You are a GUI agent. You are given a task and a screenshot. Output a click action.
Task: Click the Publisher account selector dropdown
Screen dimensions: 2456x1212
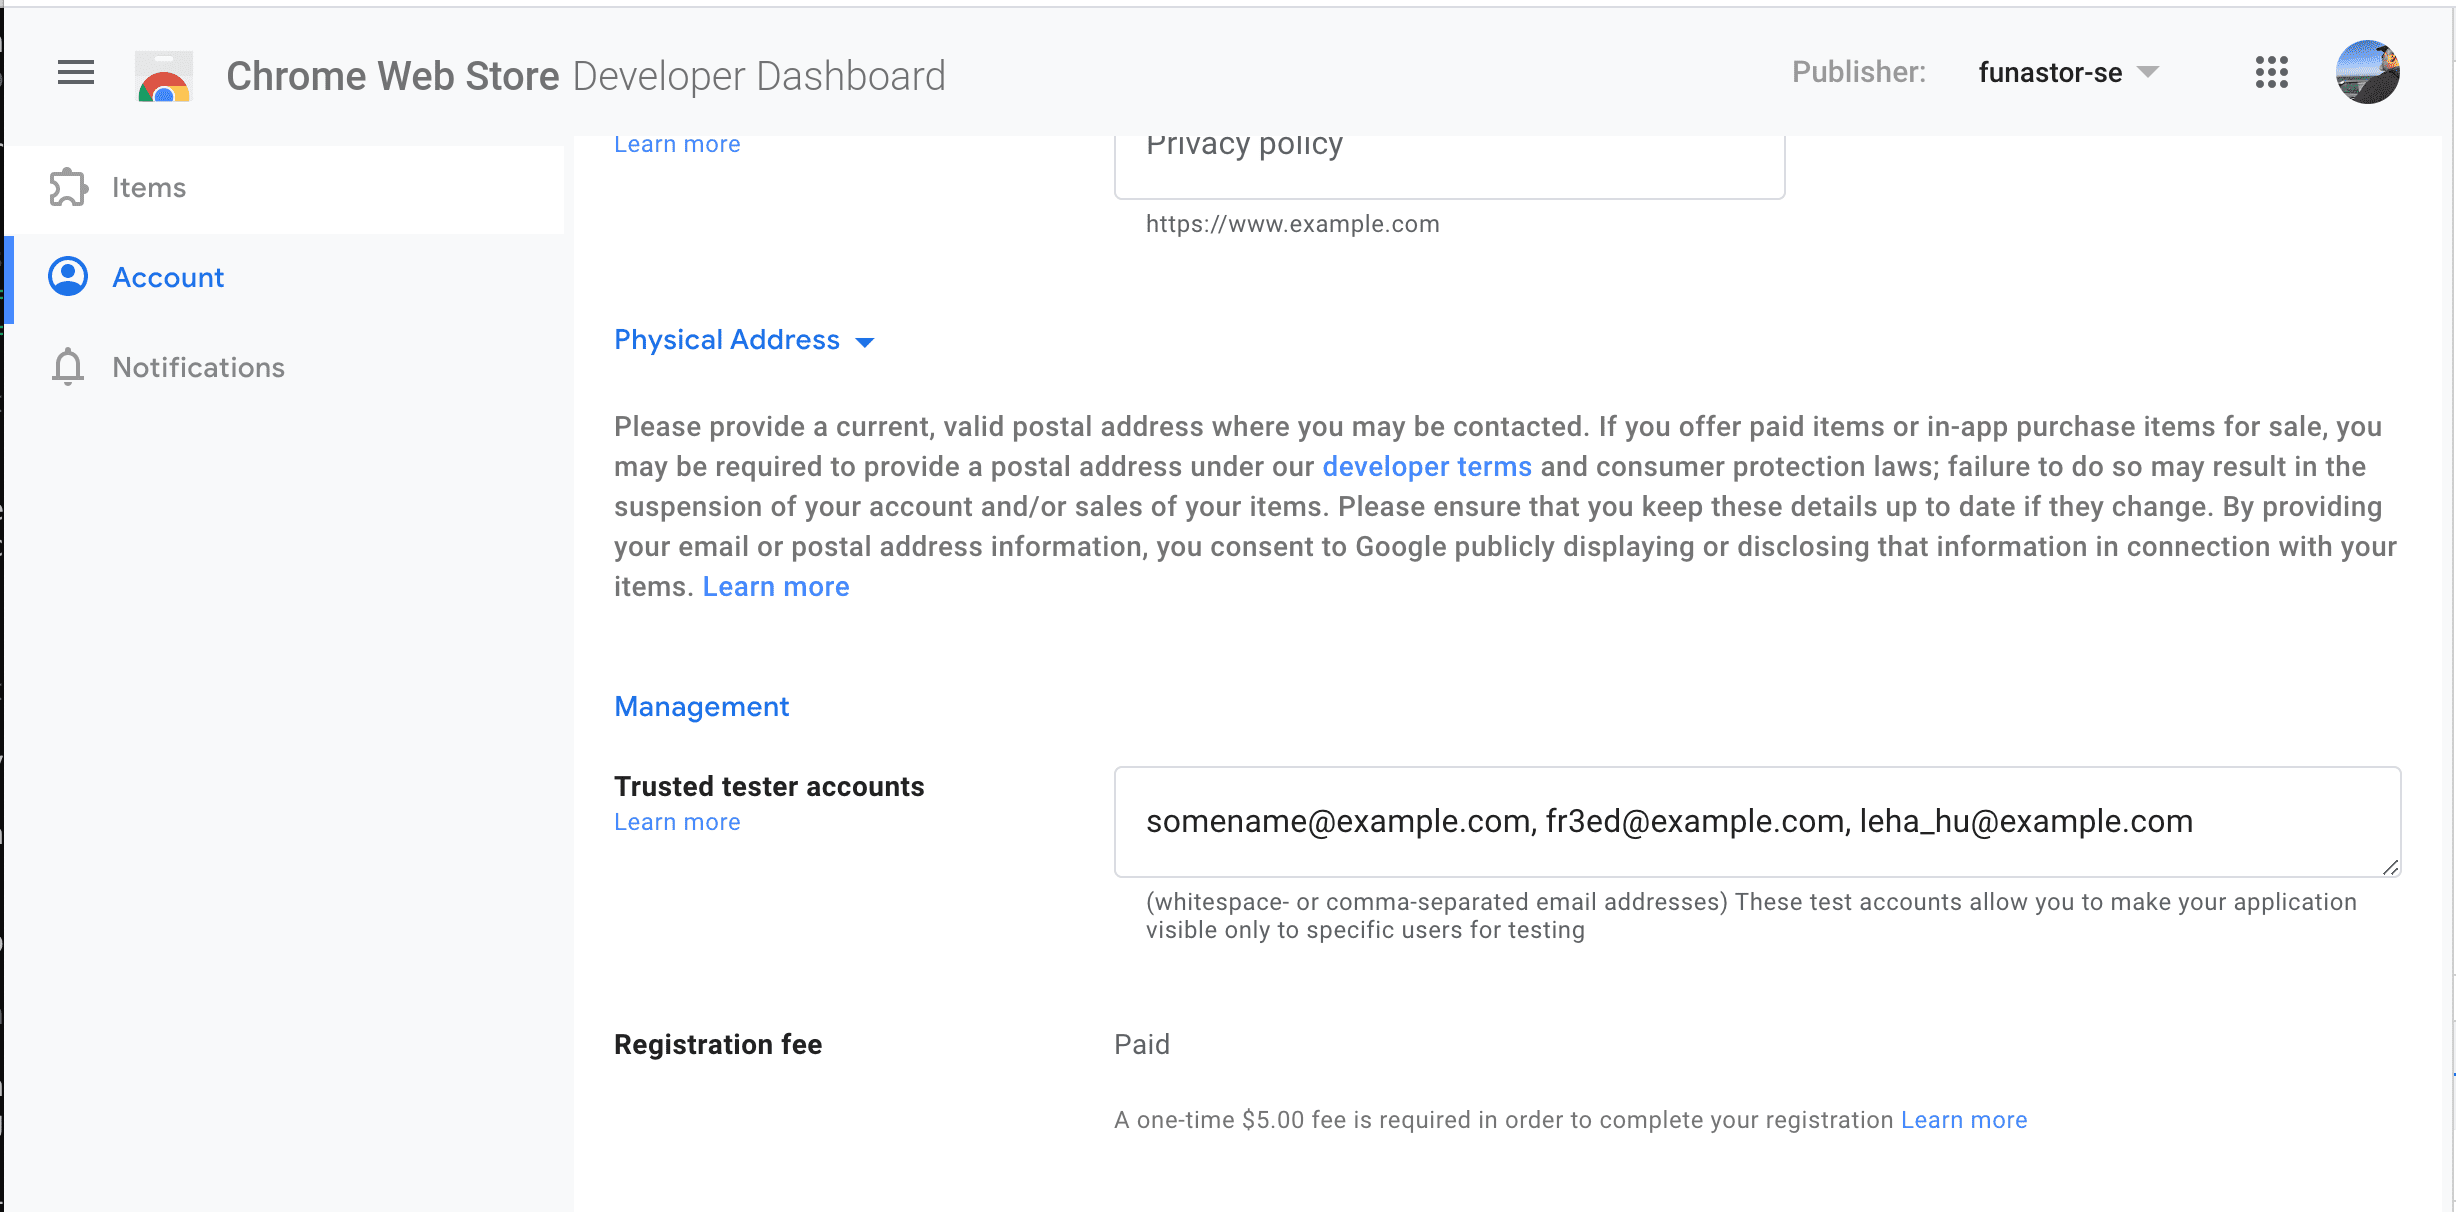click(2068, 74)
